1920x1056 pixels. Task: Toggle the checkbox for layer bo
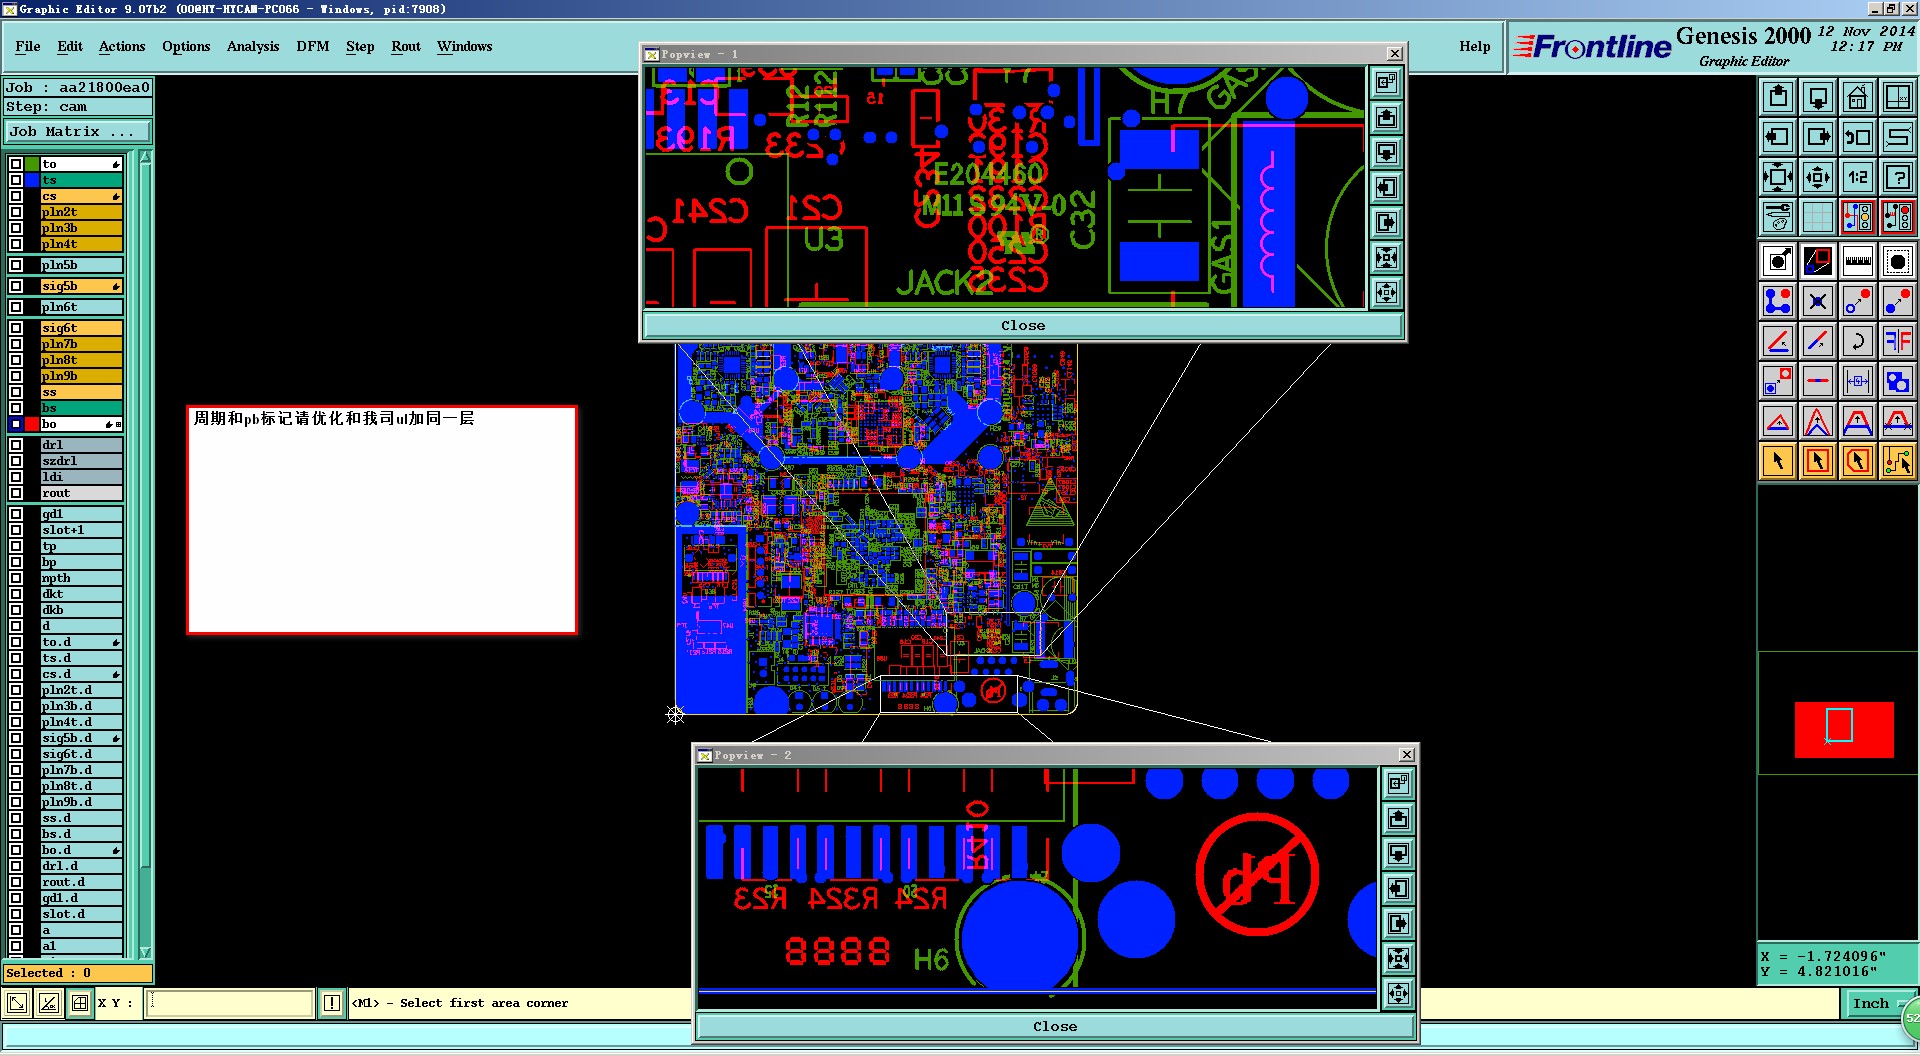(16, 424)
